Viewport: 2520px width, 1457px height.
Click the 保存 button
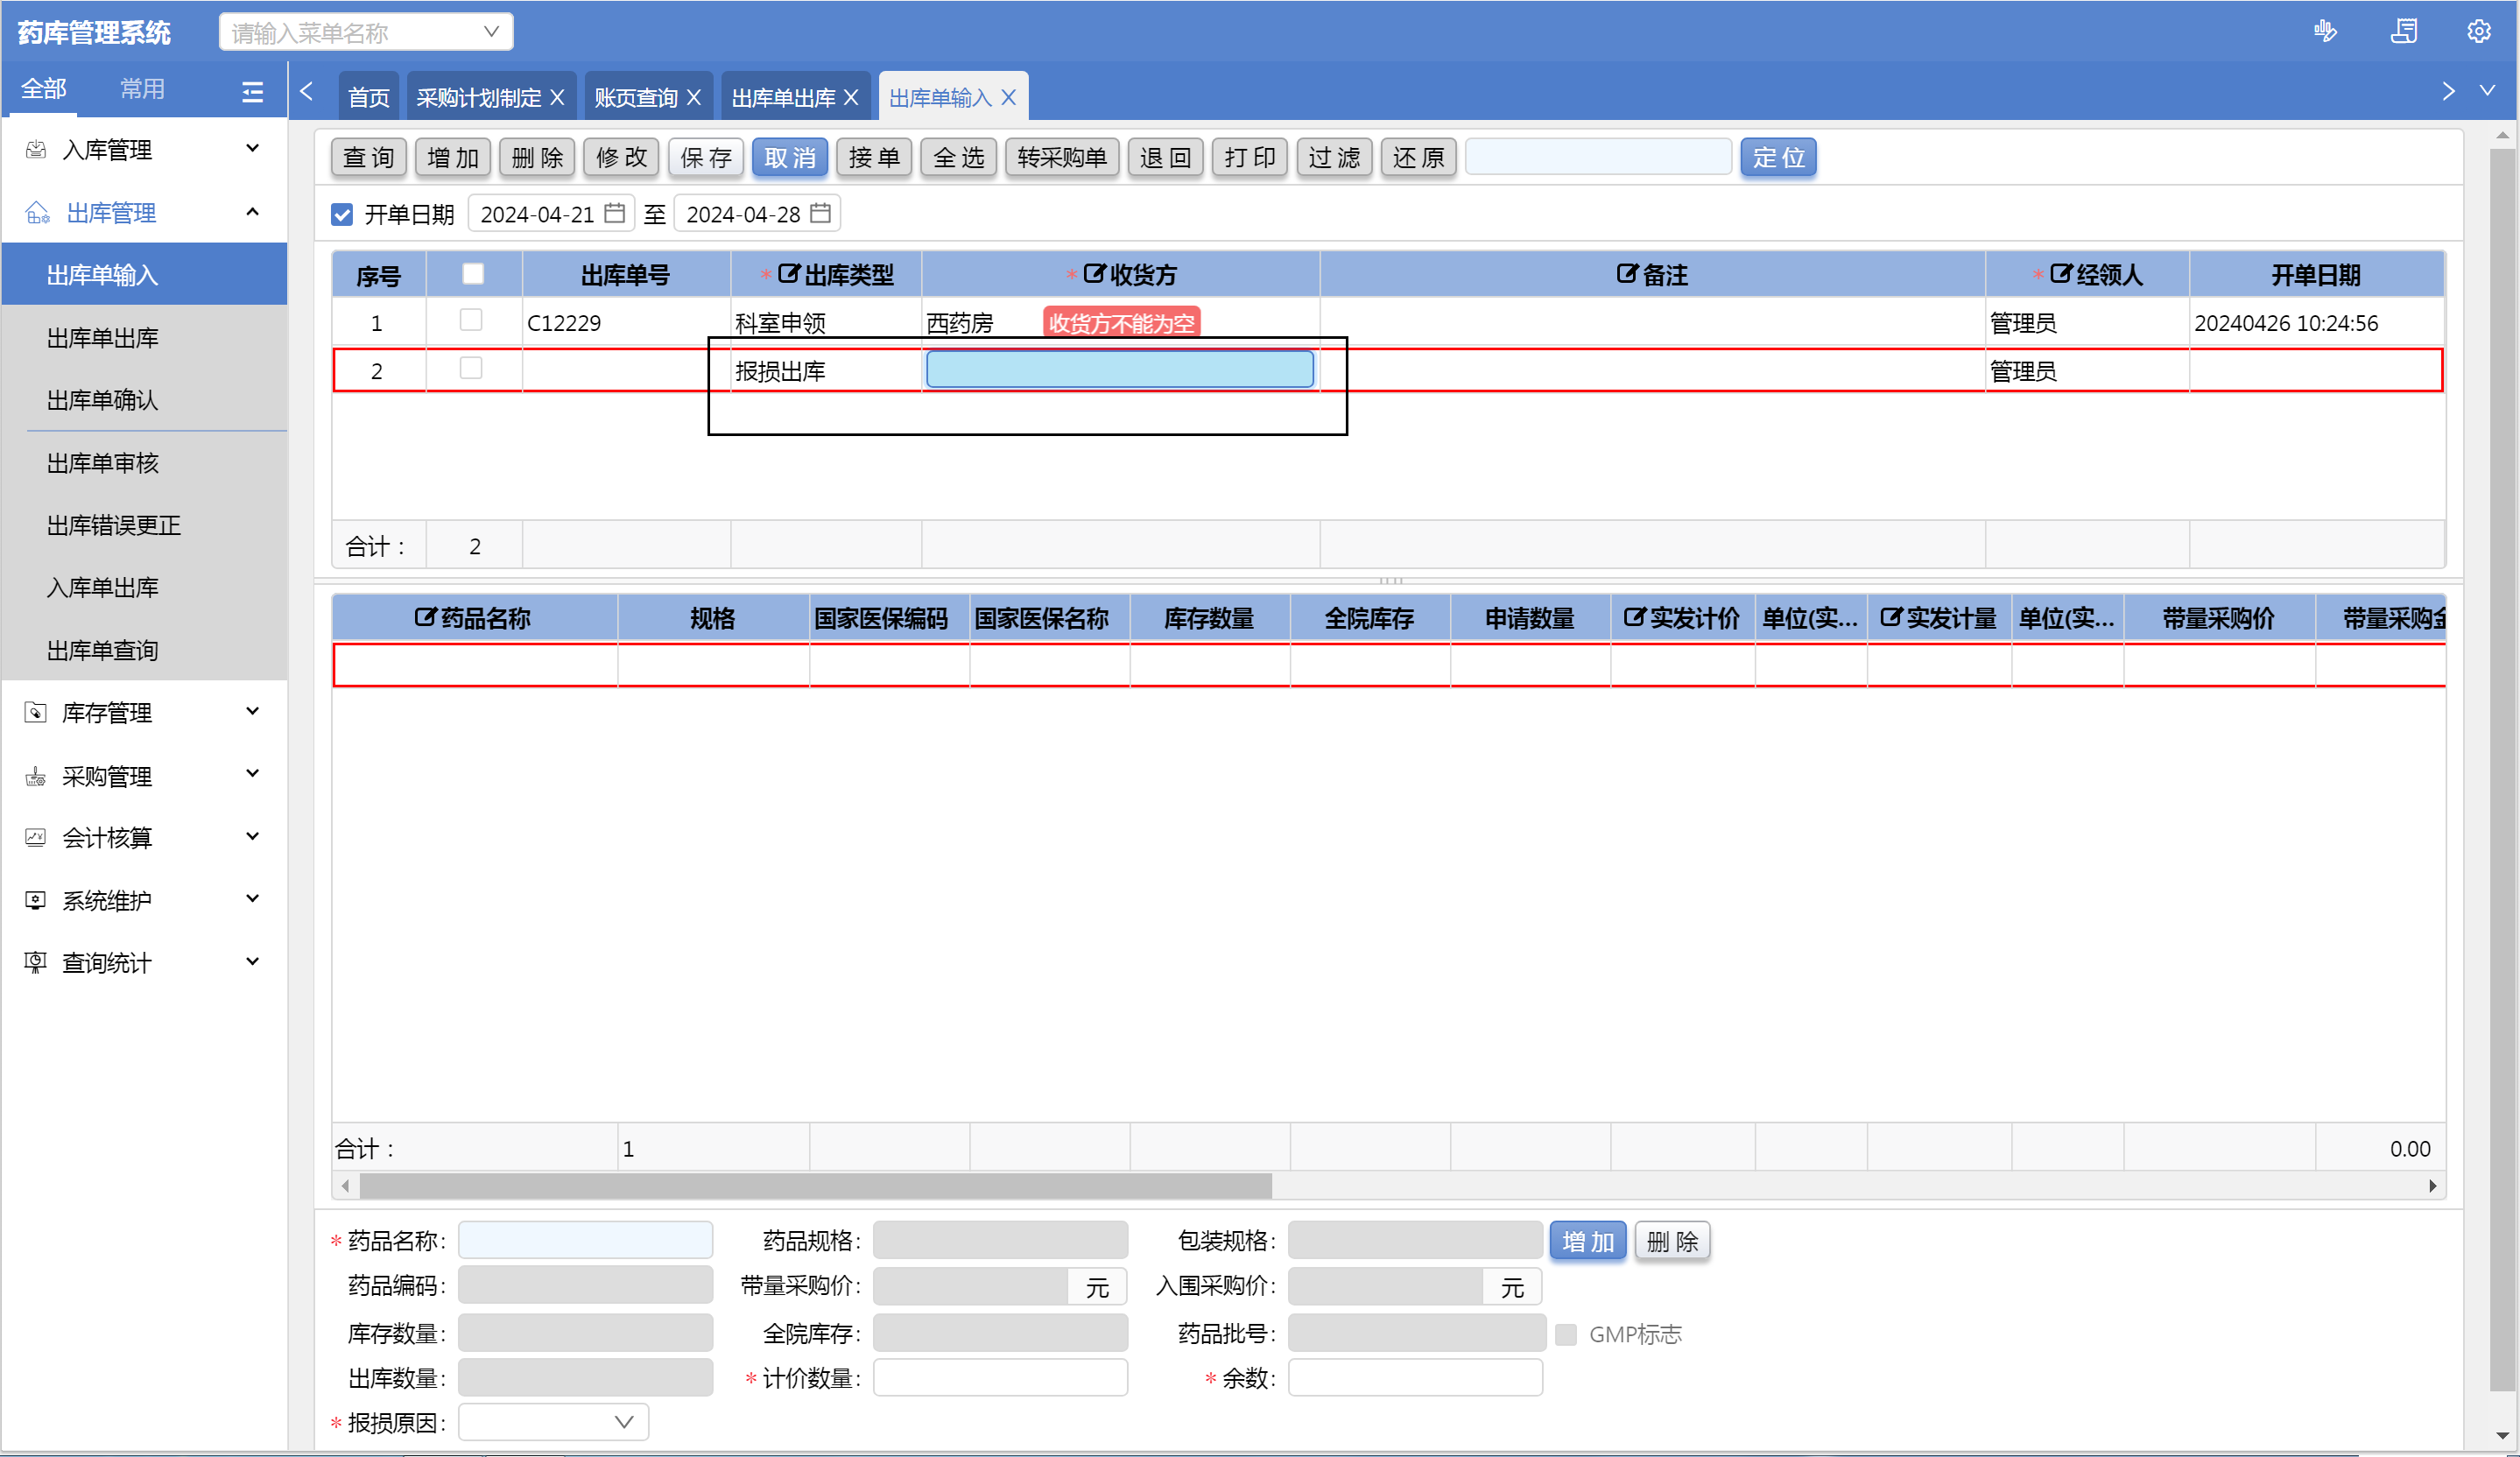pos(706,157)
